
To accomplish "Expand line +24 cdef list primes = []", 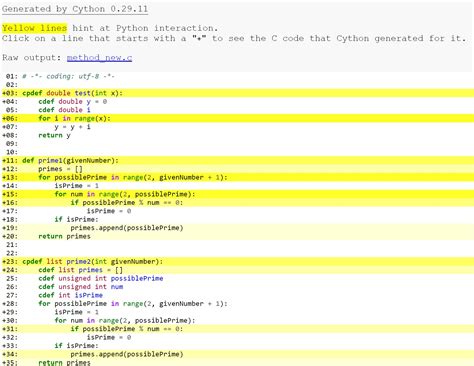I will [237, 270].
